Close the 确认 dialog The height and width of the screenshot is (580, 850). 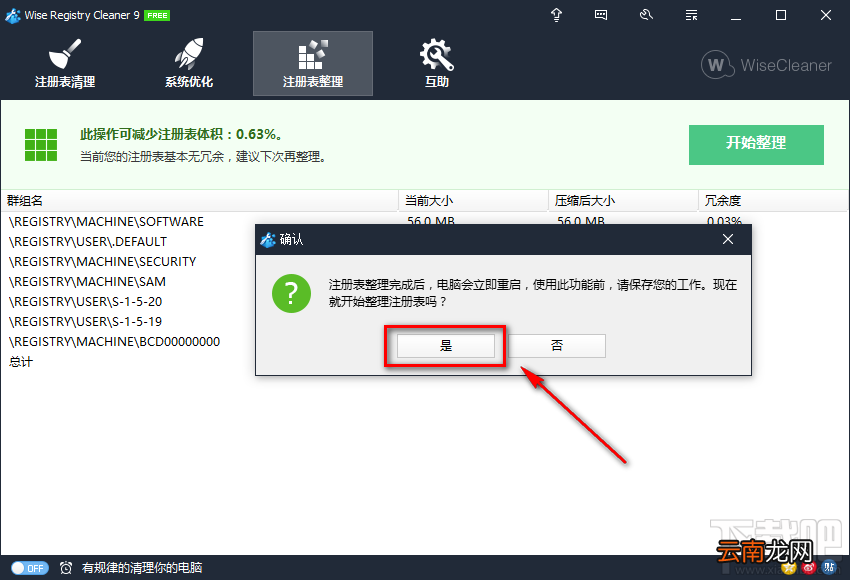(728, 239)
